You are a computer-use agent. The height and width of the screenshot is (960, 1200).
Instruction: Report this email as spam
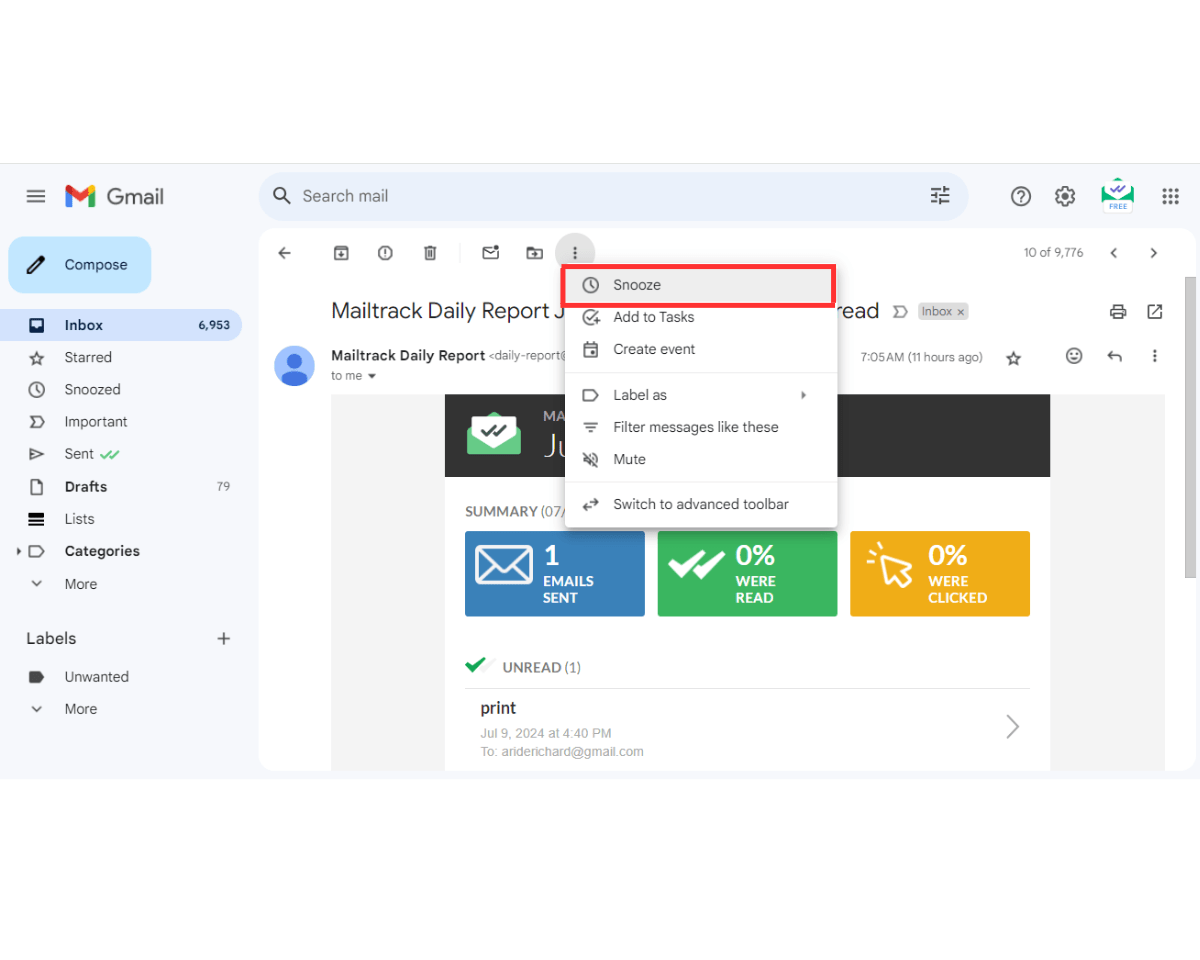385,253
